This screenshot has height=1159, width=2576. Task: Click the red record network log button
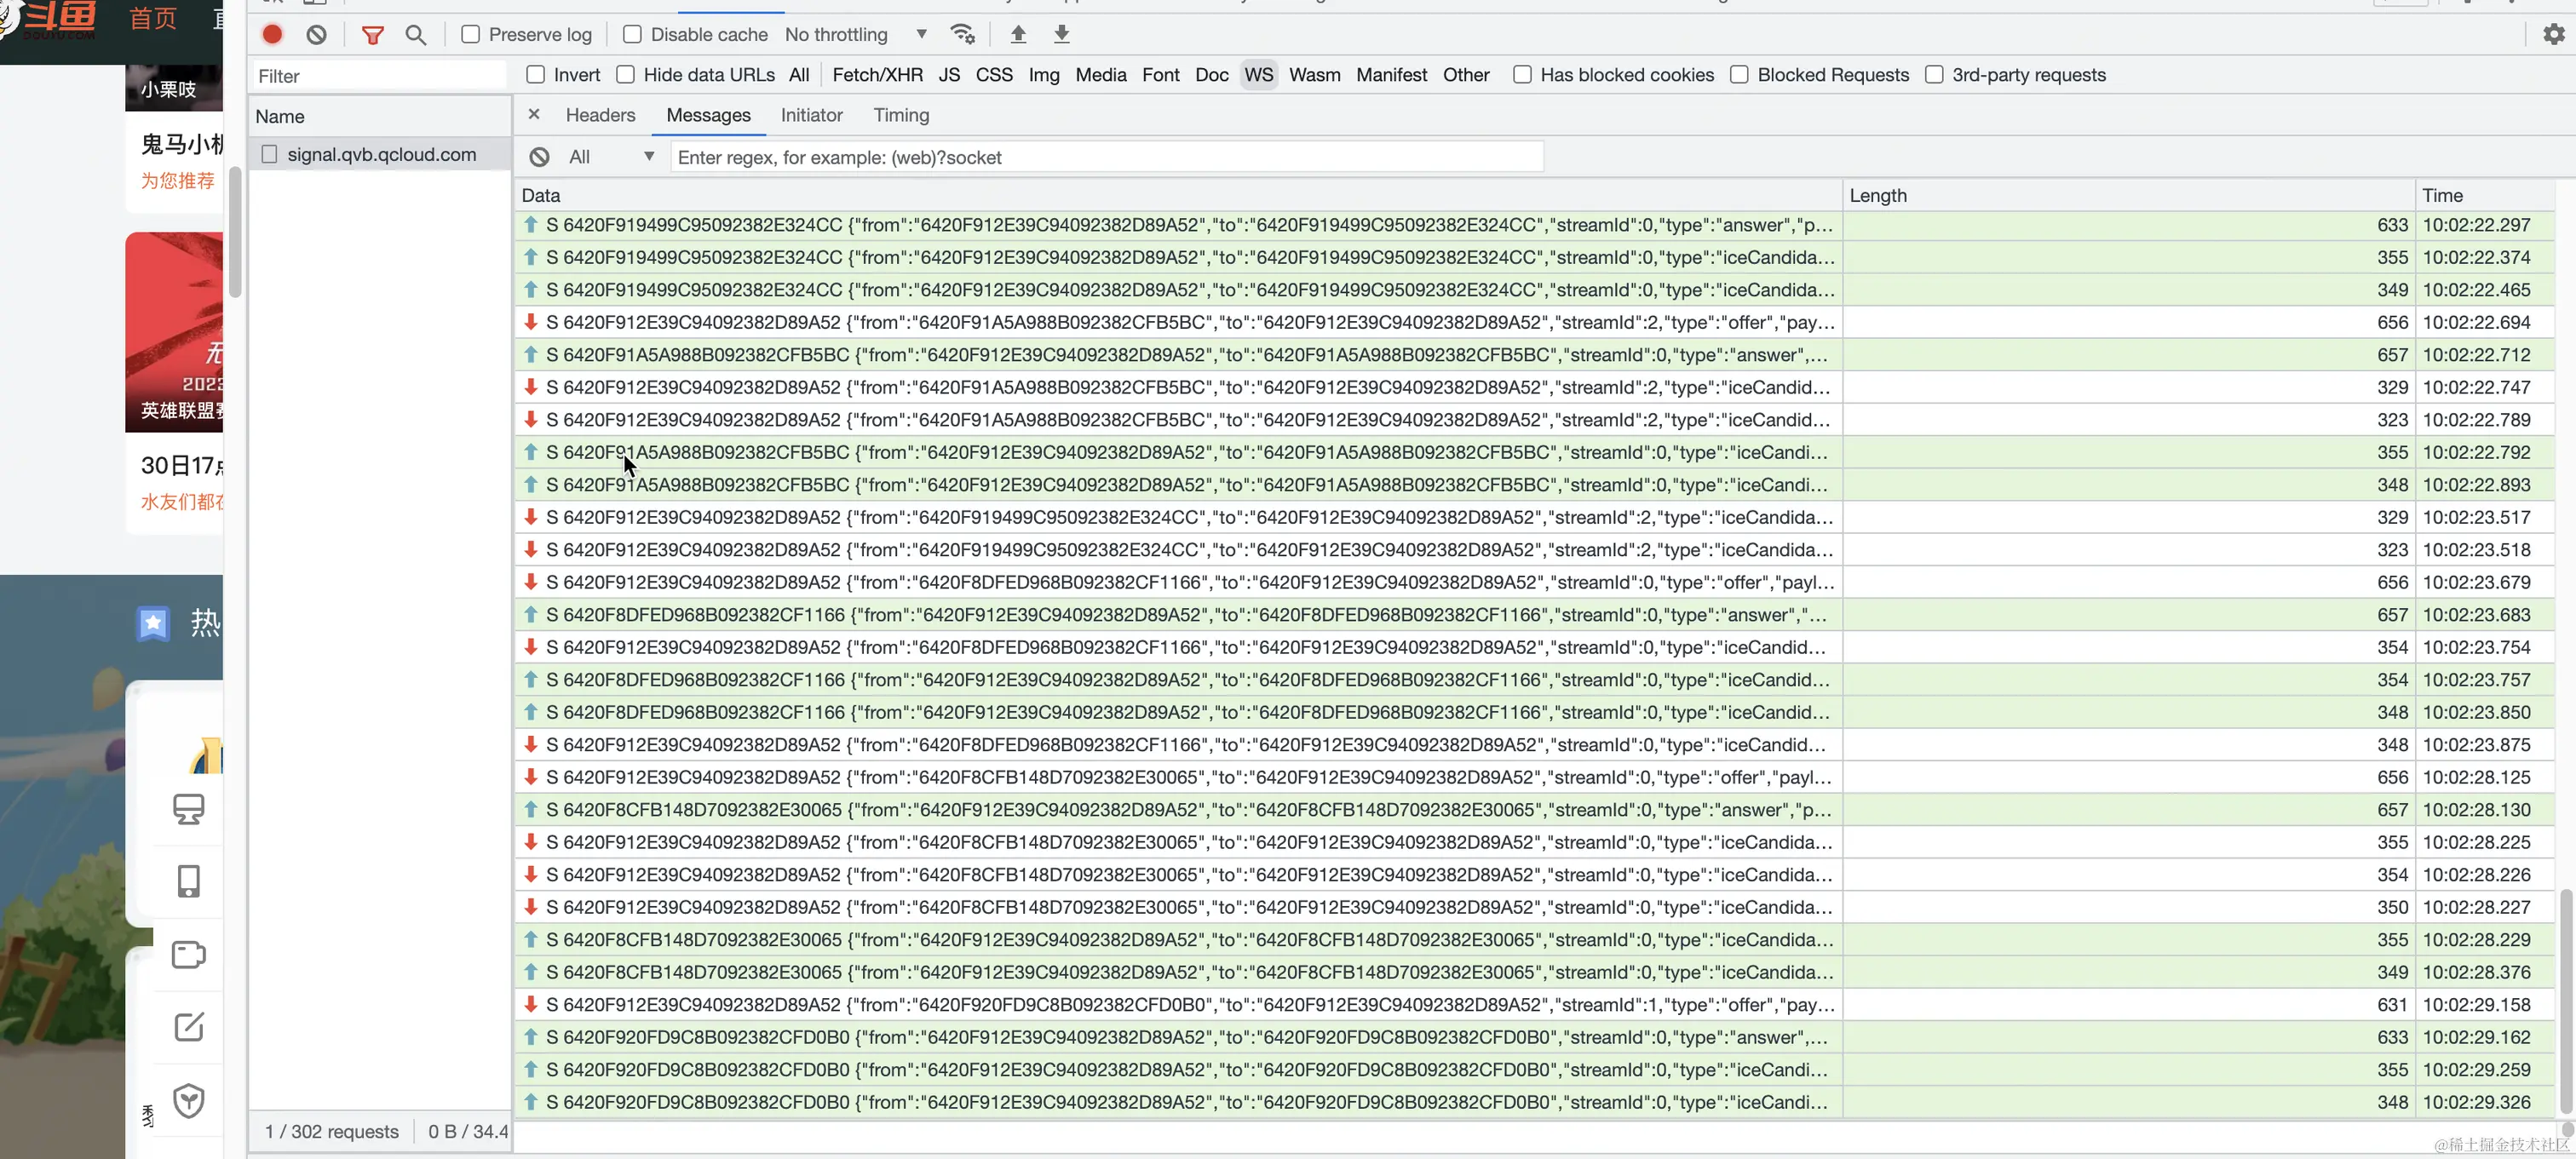tap(272, 34)
